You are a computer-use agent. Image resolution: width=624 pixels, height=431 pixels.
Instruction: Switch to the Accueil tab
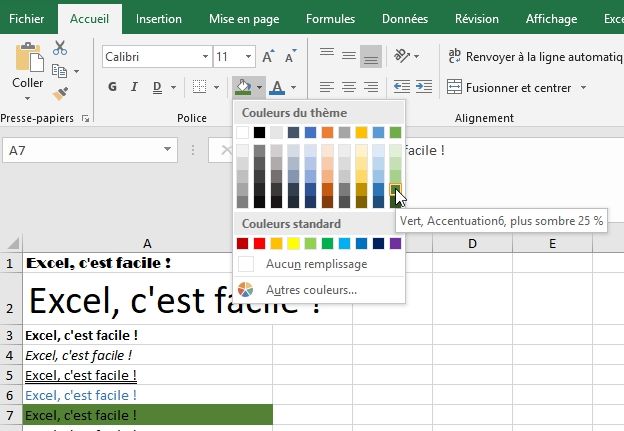point(90,19)
